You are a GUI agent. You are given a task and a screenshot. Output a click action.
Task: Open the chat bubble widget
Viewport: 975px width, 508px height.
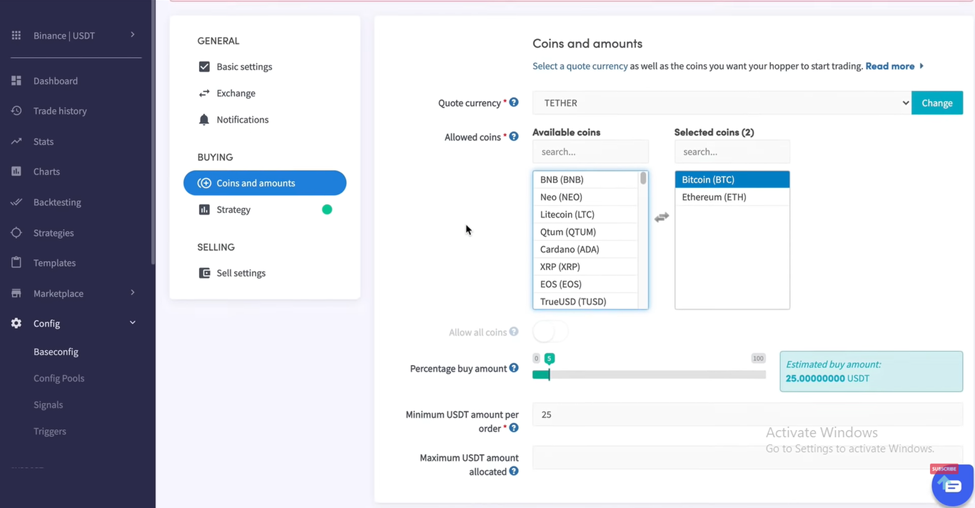click(x=952, y=486)
